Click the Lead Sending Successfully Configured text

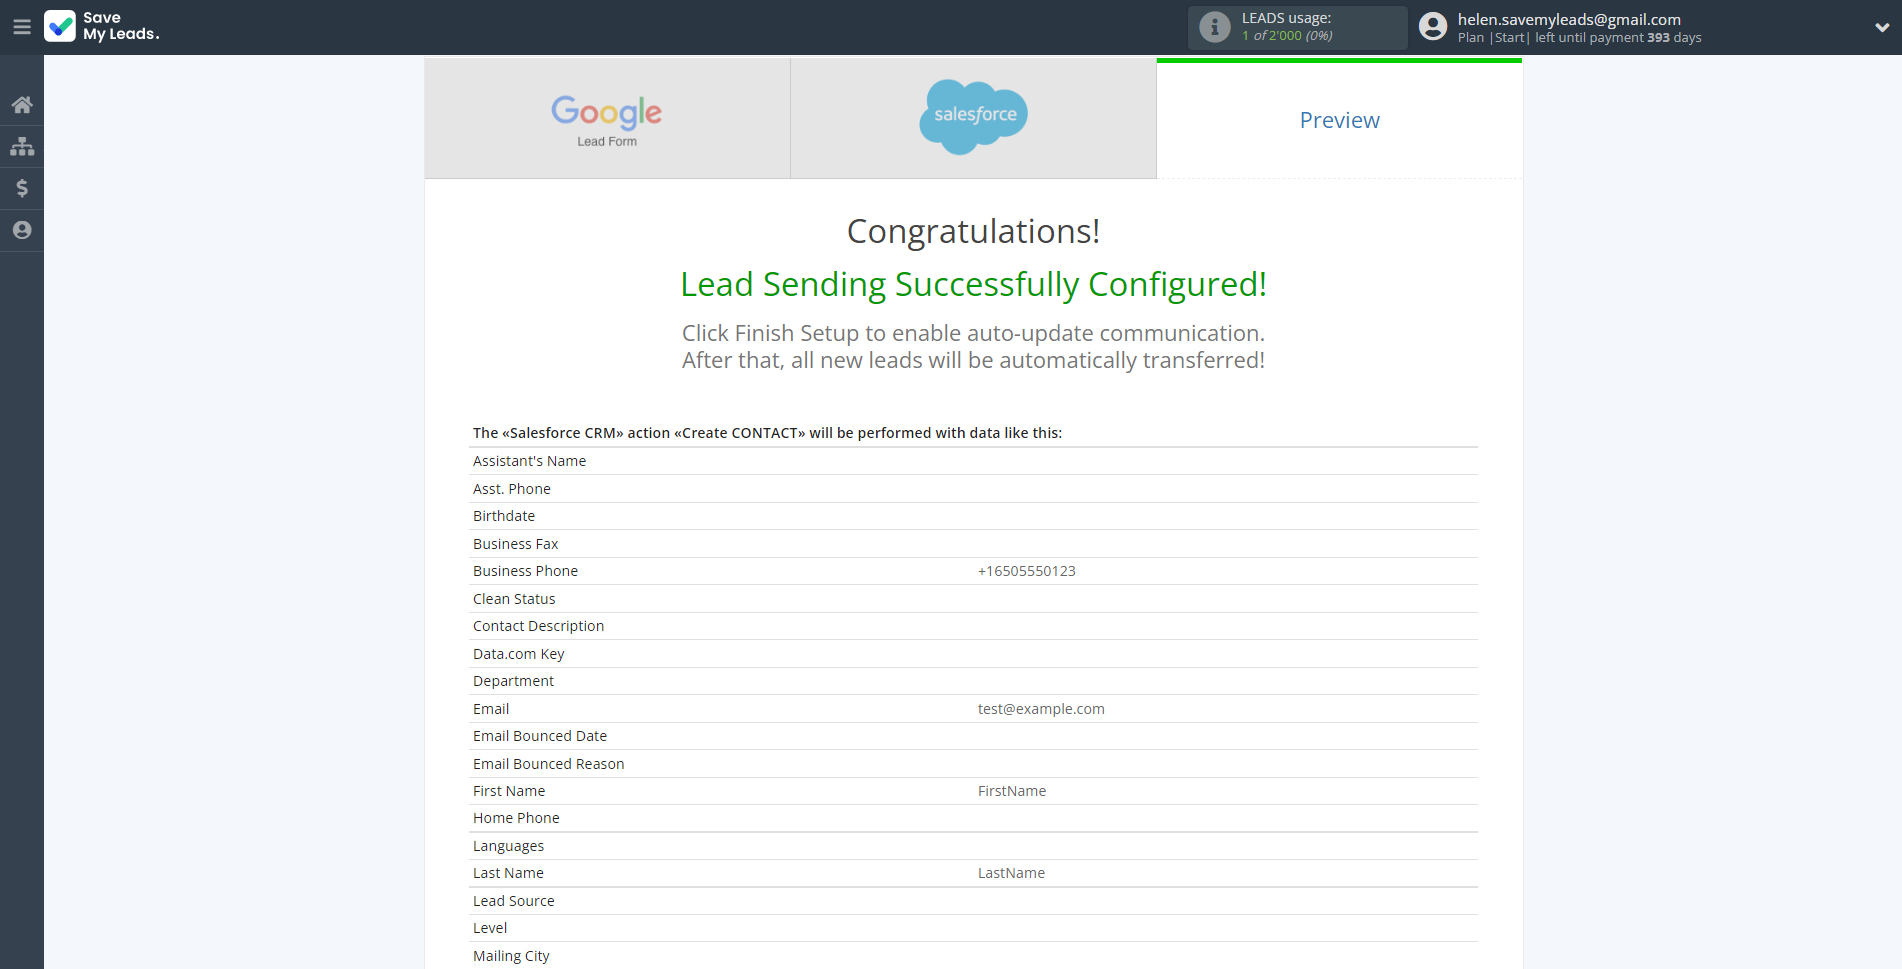point(973,284)
